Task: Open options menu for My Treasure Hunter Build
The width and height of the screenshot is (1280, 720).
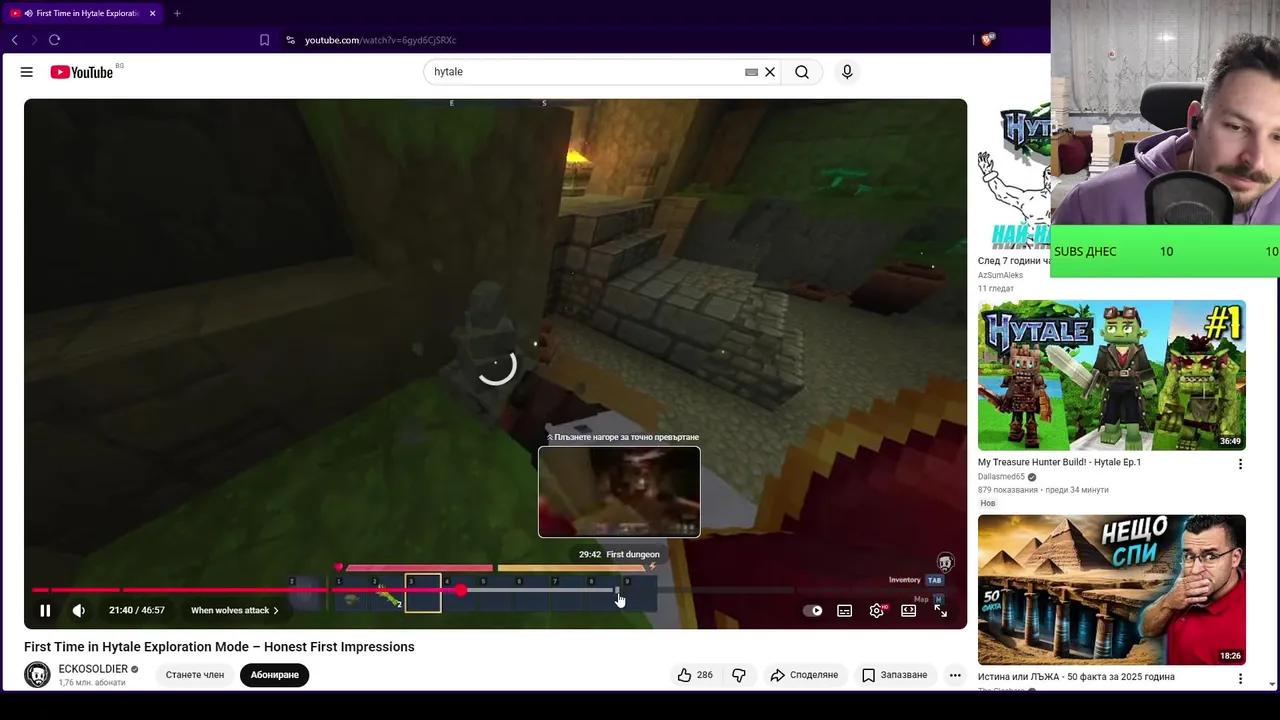Action: 1240,464
